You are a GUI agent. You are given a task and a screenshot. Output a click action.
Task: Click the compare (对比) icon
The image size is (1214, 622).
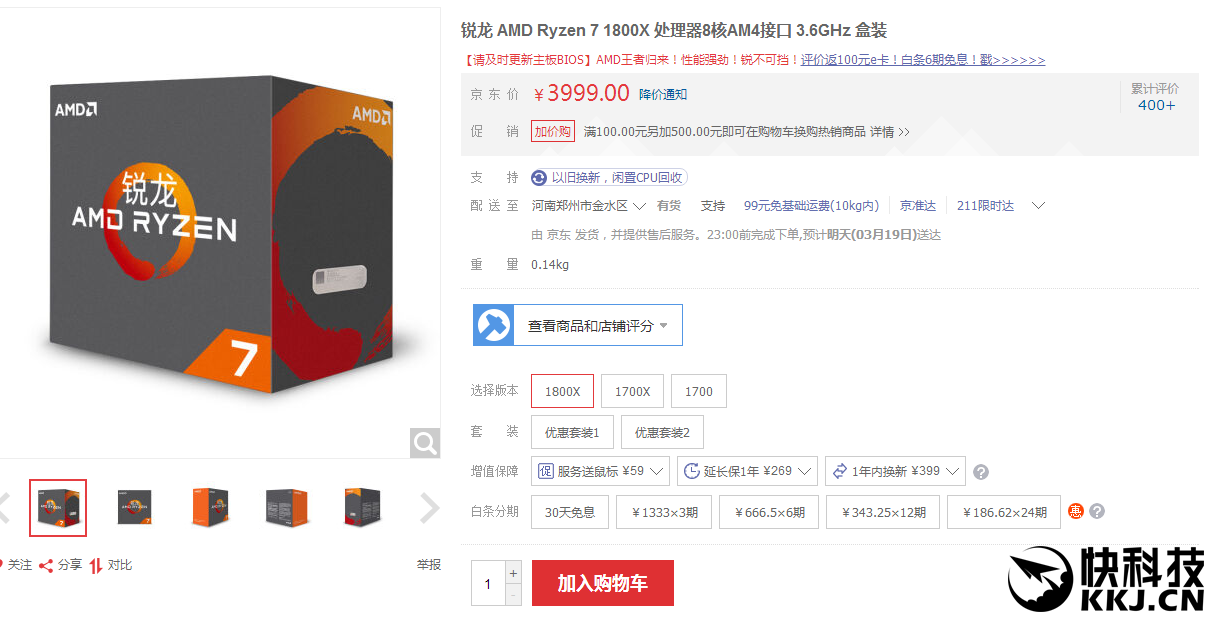(96, 565)
